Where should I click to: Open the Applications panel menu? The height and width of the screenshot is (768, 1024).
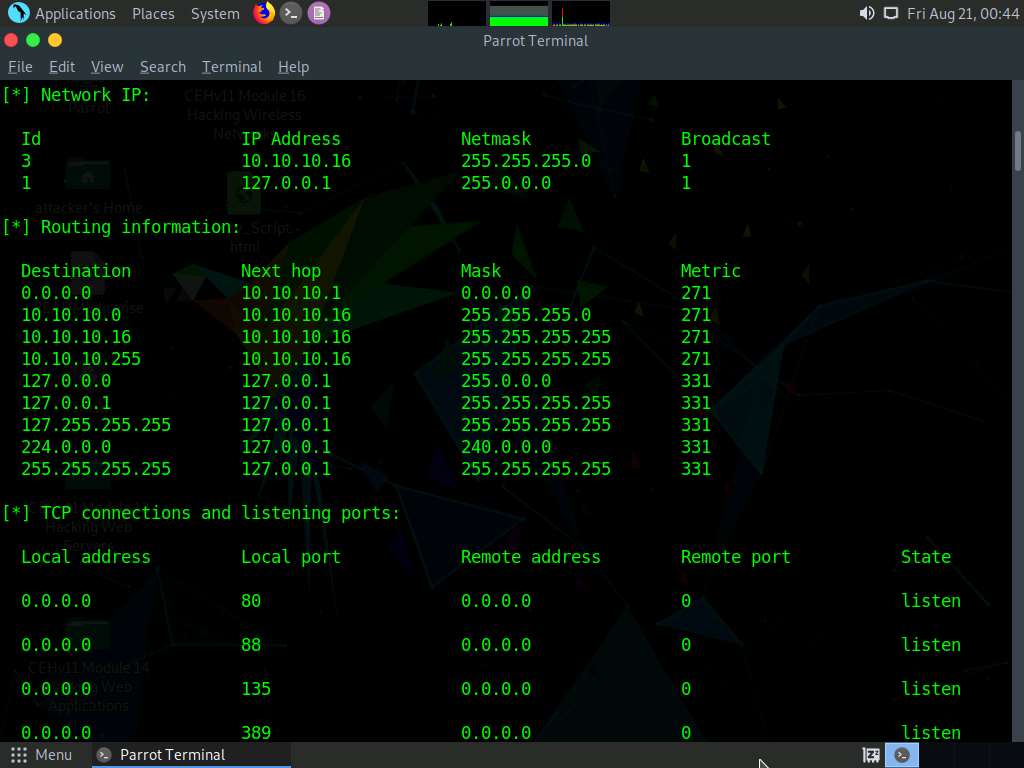pyautogui.click(x=75, y=14)
